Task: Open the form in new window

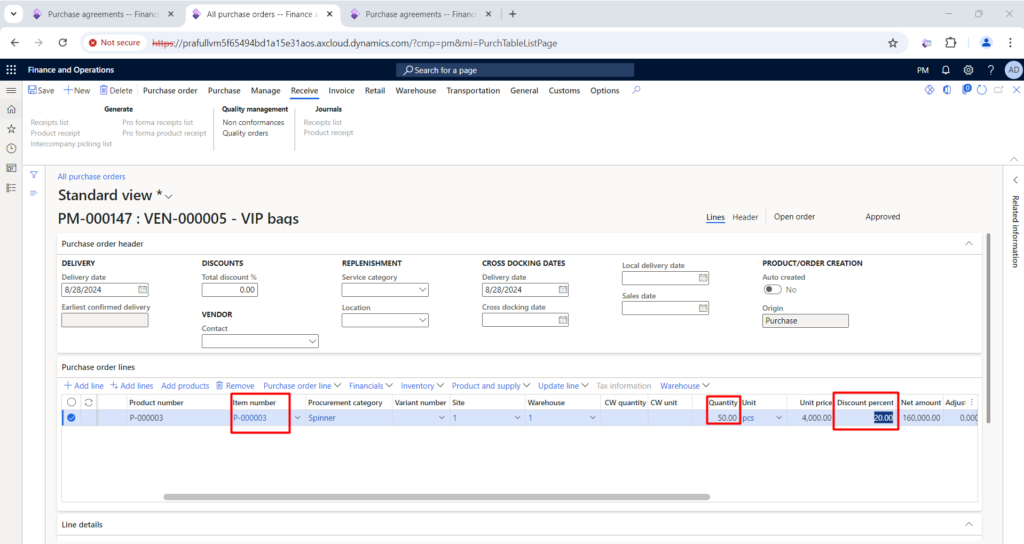Action: point(999,90)
